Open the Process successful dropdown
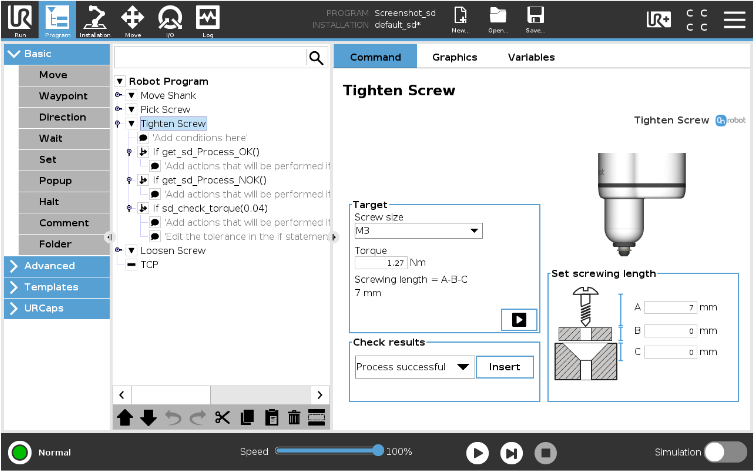 [414, 367]
